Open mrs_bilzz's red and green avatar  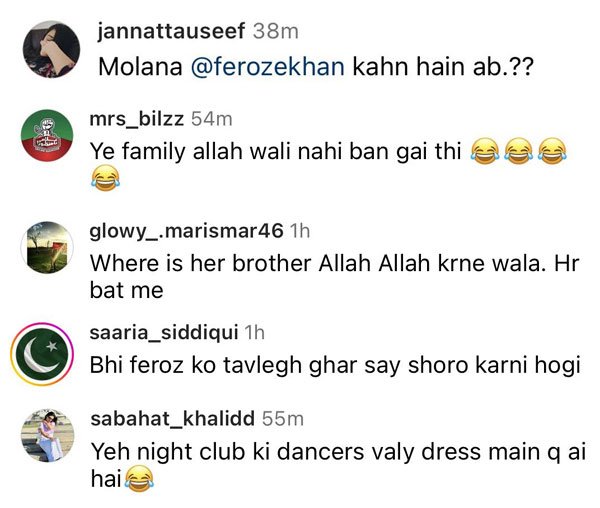(x=47, y=135)
